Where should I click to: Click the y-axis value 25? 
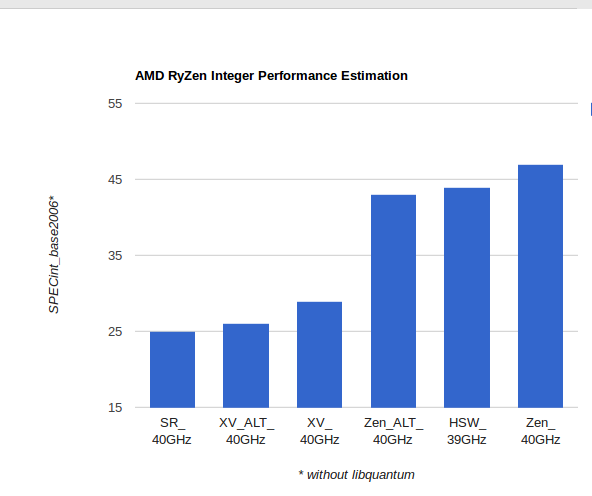point(115,332)
